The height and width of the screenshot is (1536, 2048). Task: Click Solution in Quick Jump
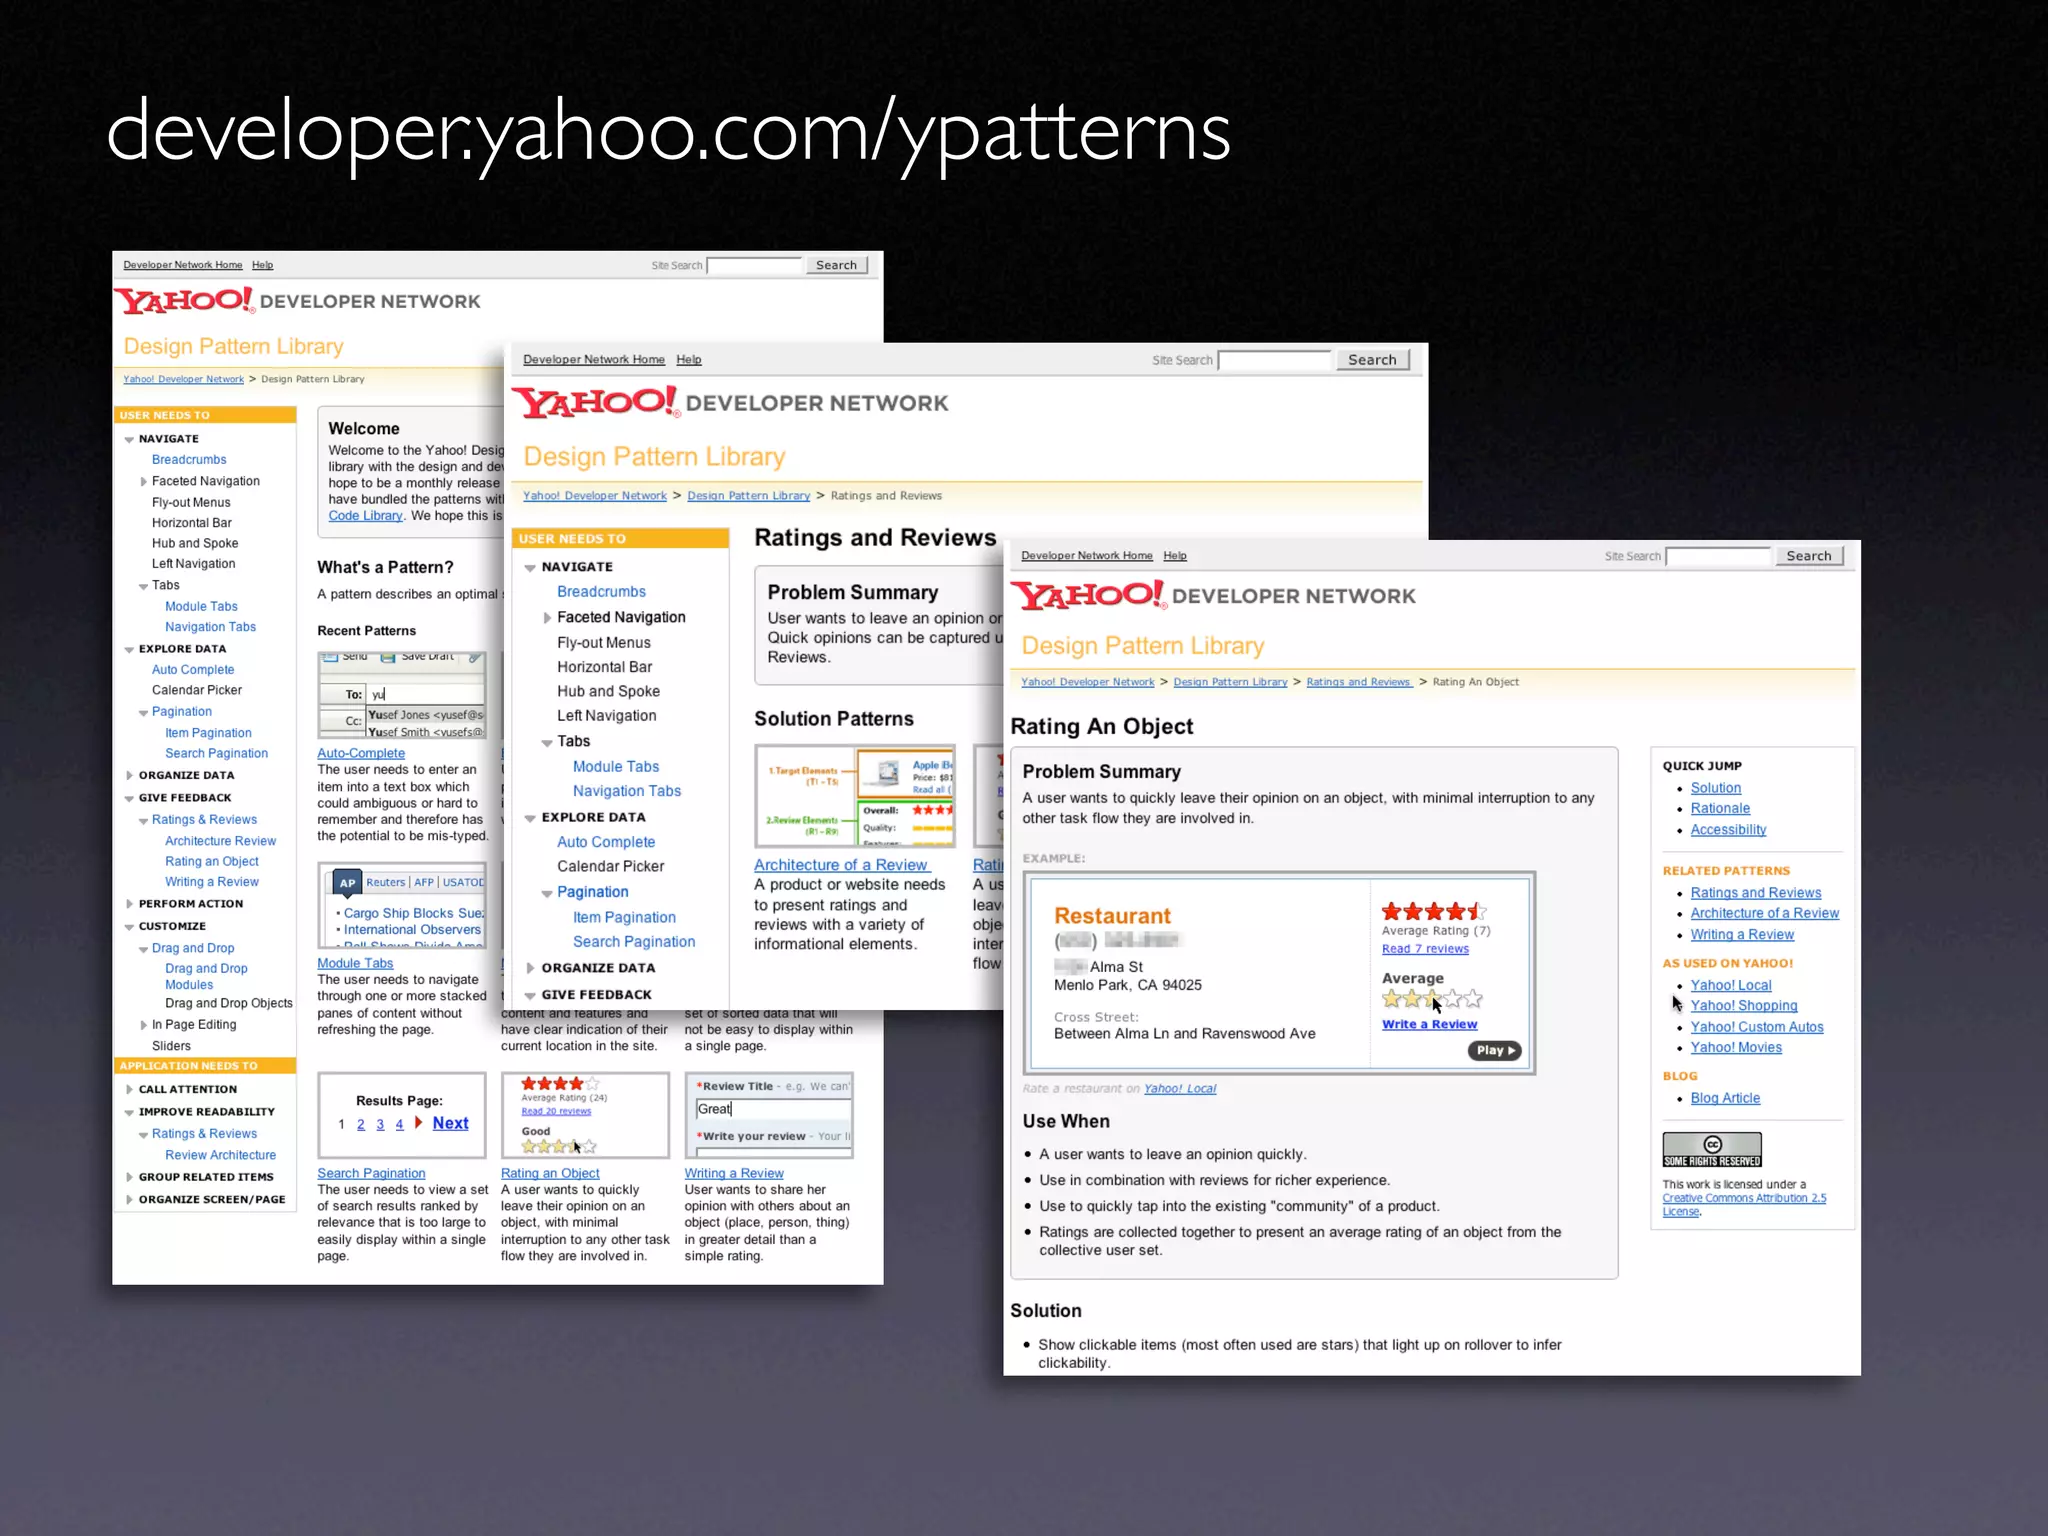(x=1716, y=788)
